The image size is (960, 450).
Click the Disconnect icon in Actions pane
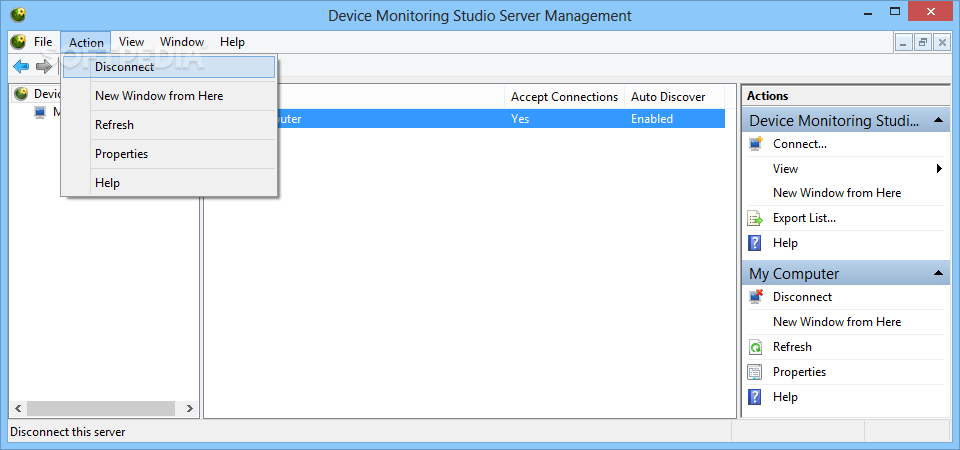[x=756, y=297]
